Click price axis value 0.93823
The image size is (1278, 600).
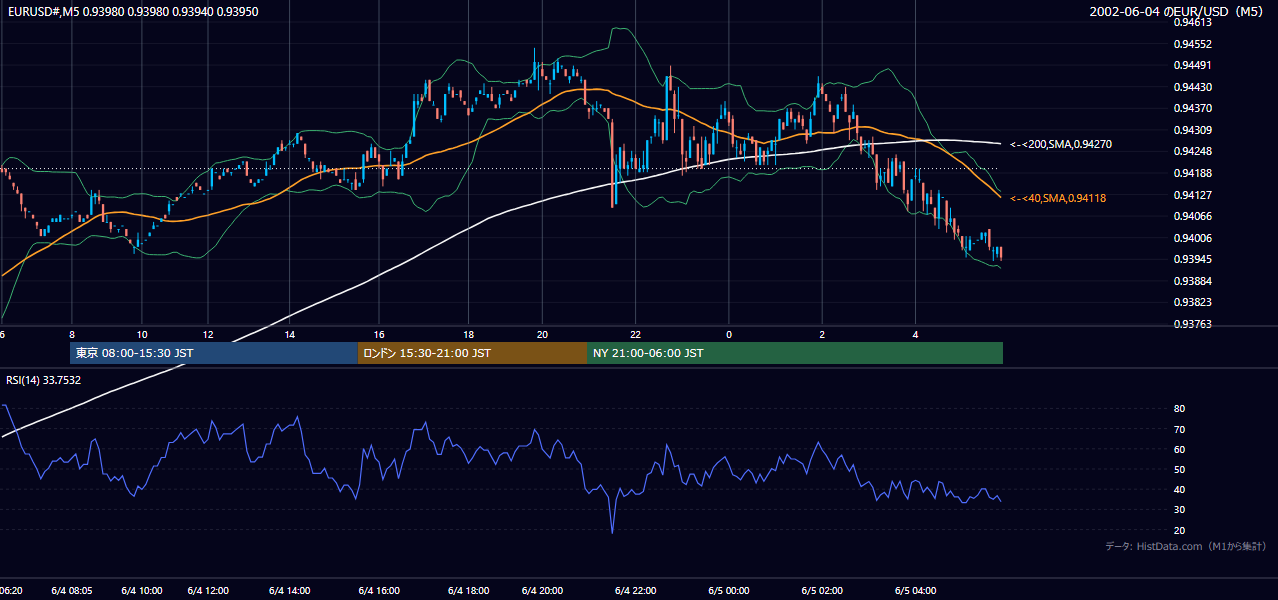(1192, 302)
